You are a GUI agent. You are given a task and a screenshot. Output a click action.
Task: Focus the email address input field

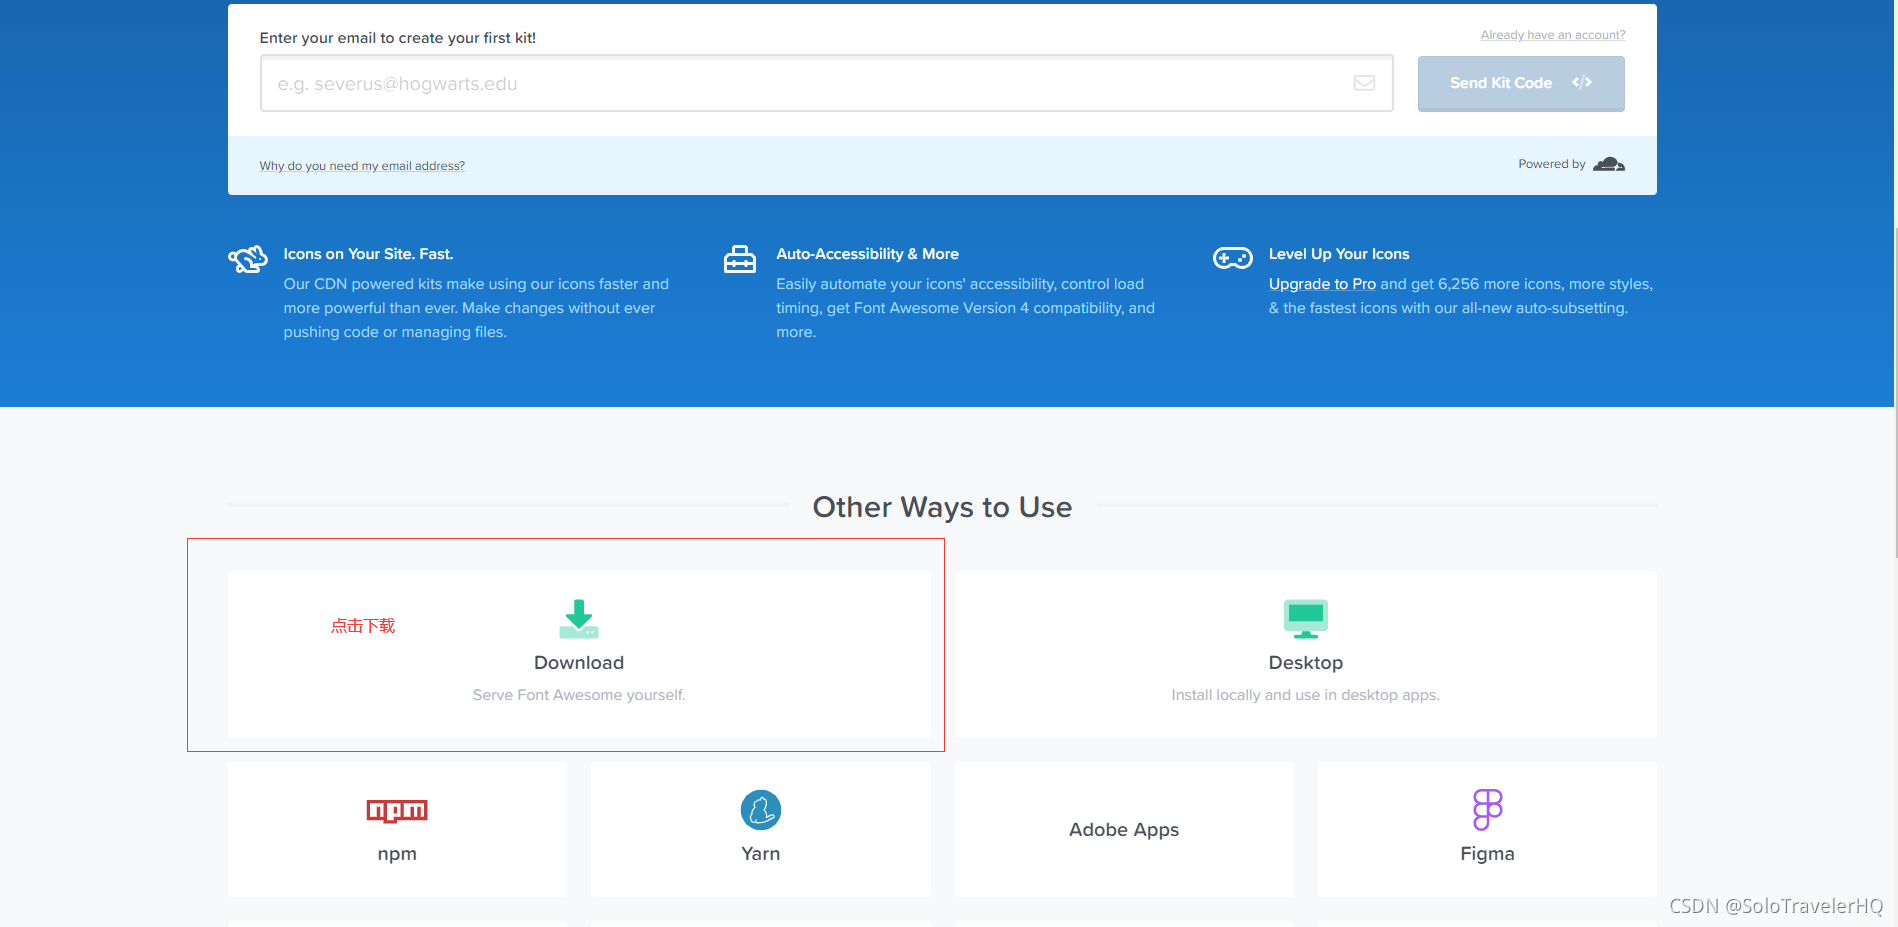(x=826, y=83)
